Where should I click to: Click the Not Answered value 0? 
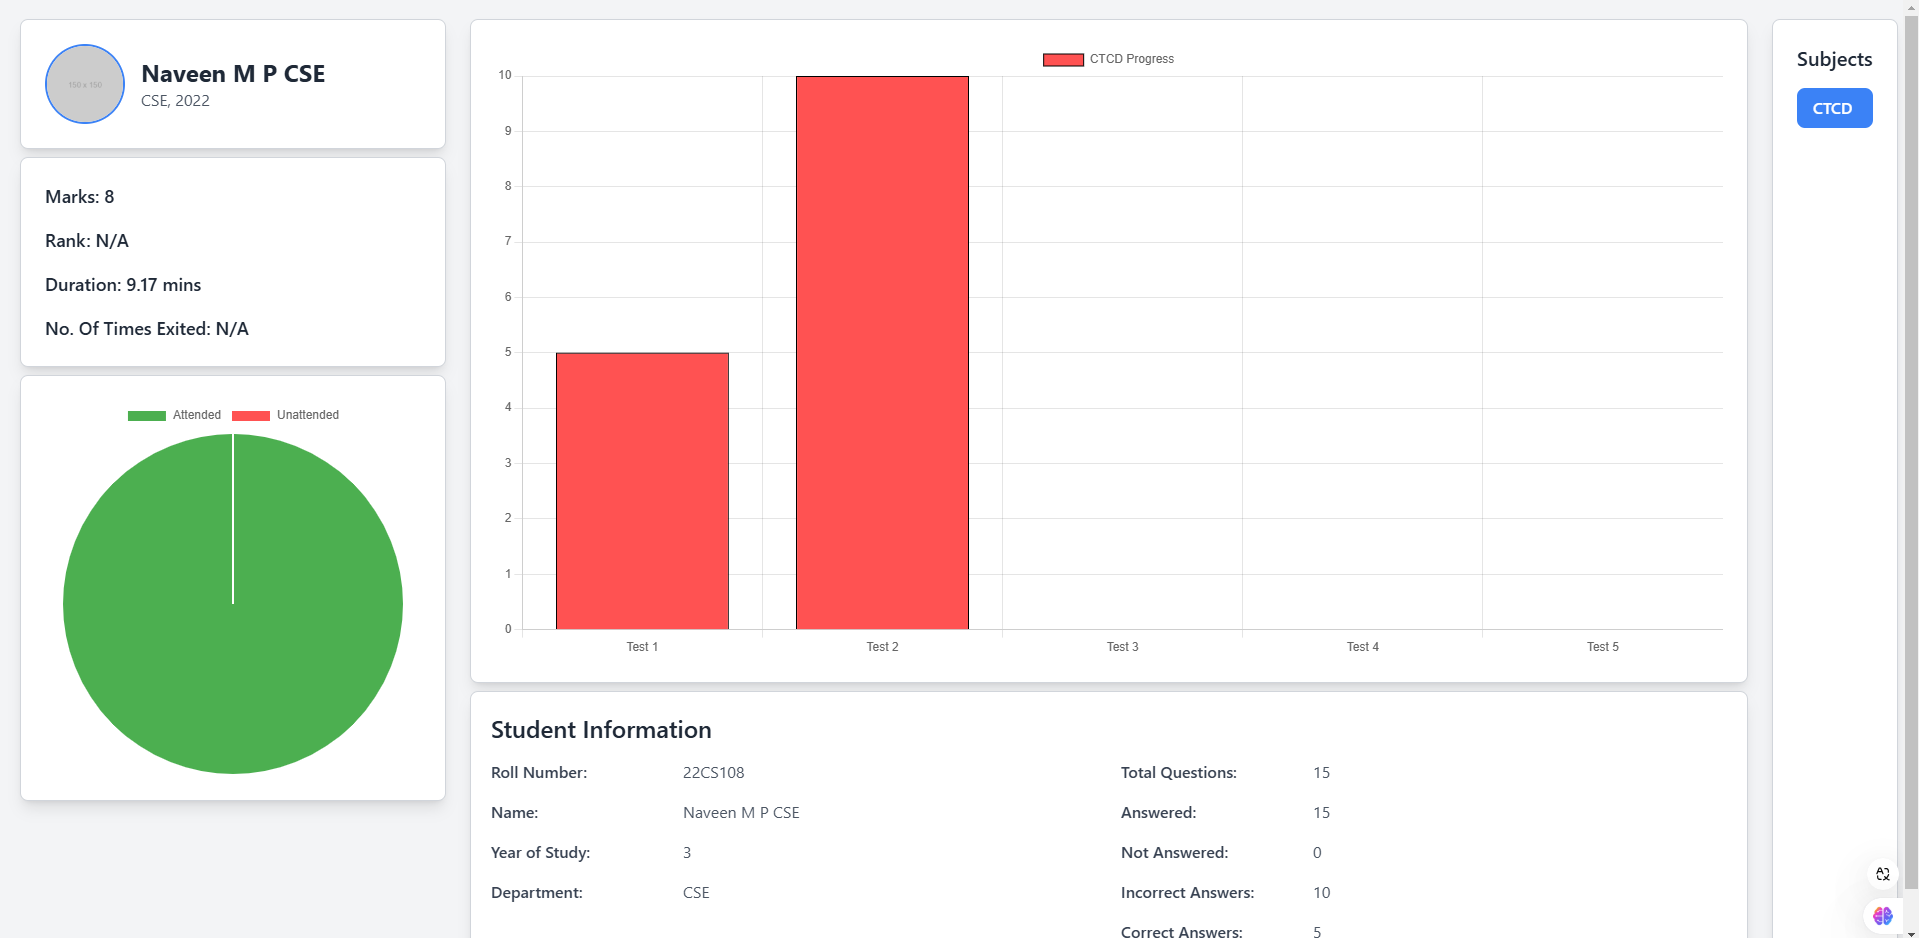tap(1317, 853)
